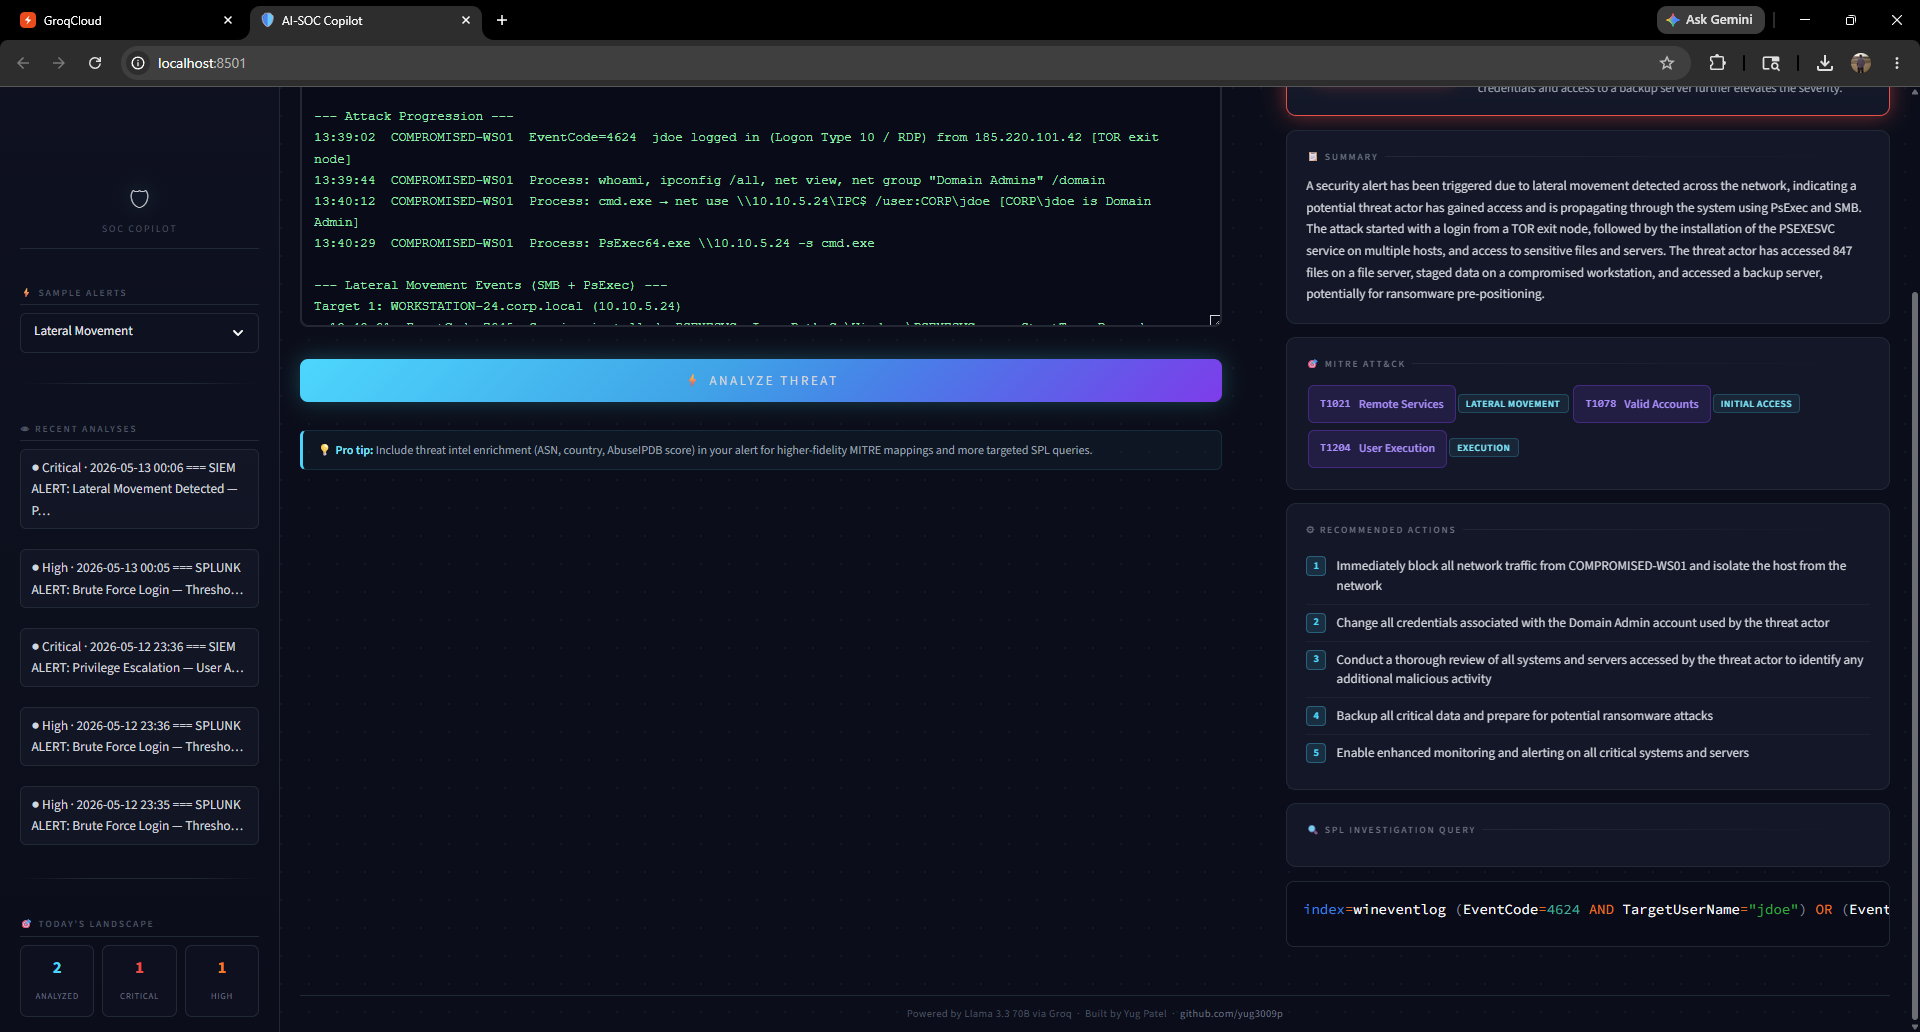Image resolution: width=1920 pixels, height=1032 pixels.
Task: Open the github.com/yug3009p footer link
Action: (x=1231, y=1014)
